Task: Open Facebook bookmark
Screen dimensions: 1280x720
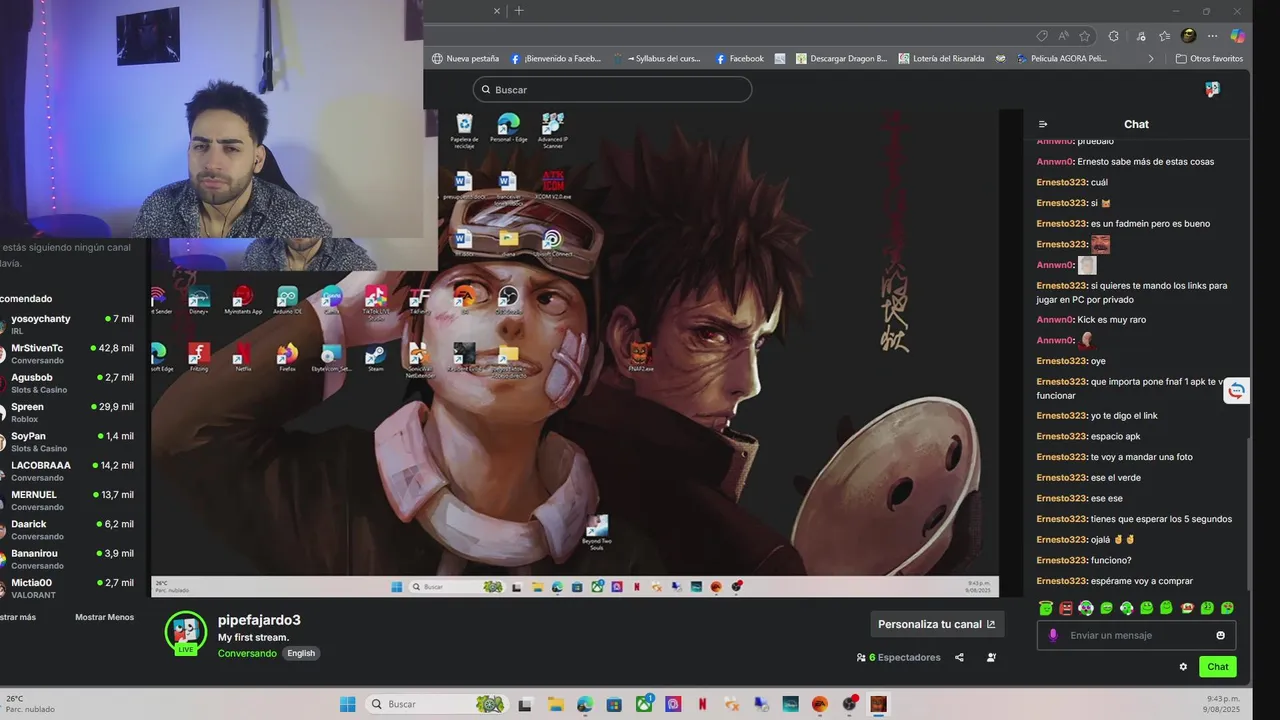Action: (x=739, y=59)
